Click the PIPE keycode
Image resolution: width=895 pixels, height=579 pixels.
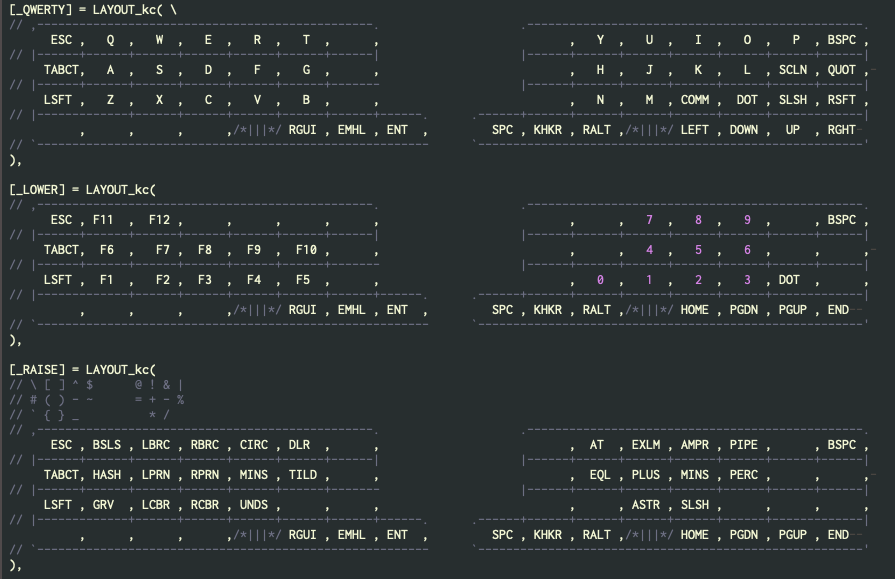tap(744, 445)
